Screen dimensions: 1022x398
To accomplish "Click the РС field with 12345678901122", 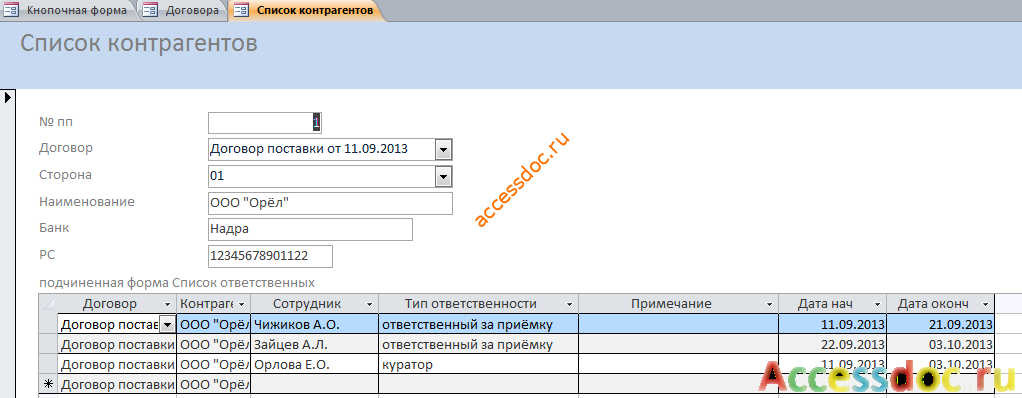I will 270,257.
